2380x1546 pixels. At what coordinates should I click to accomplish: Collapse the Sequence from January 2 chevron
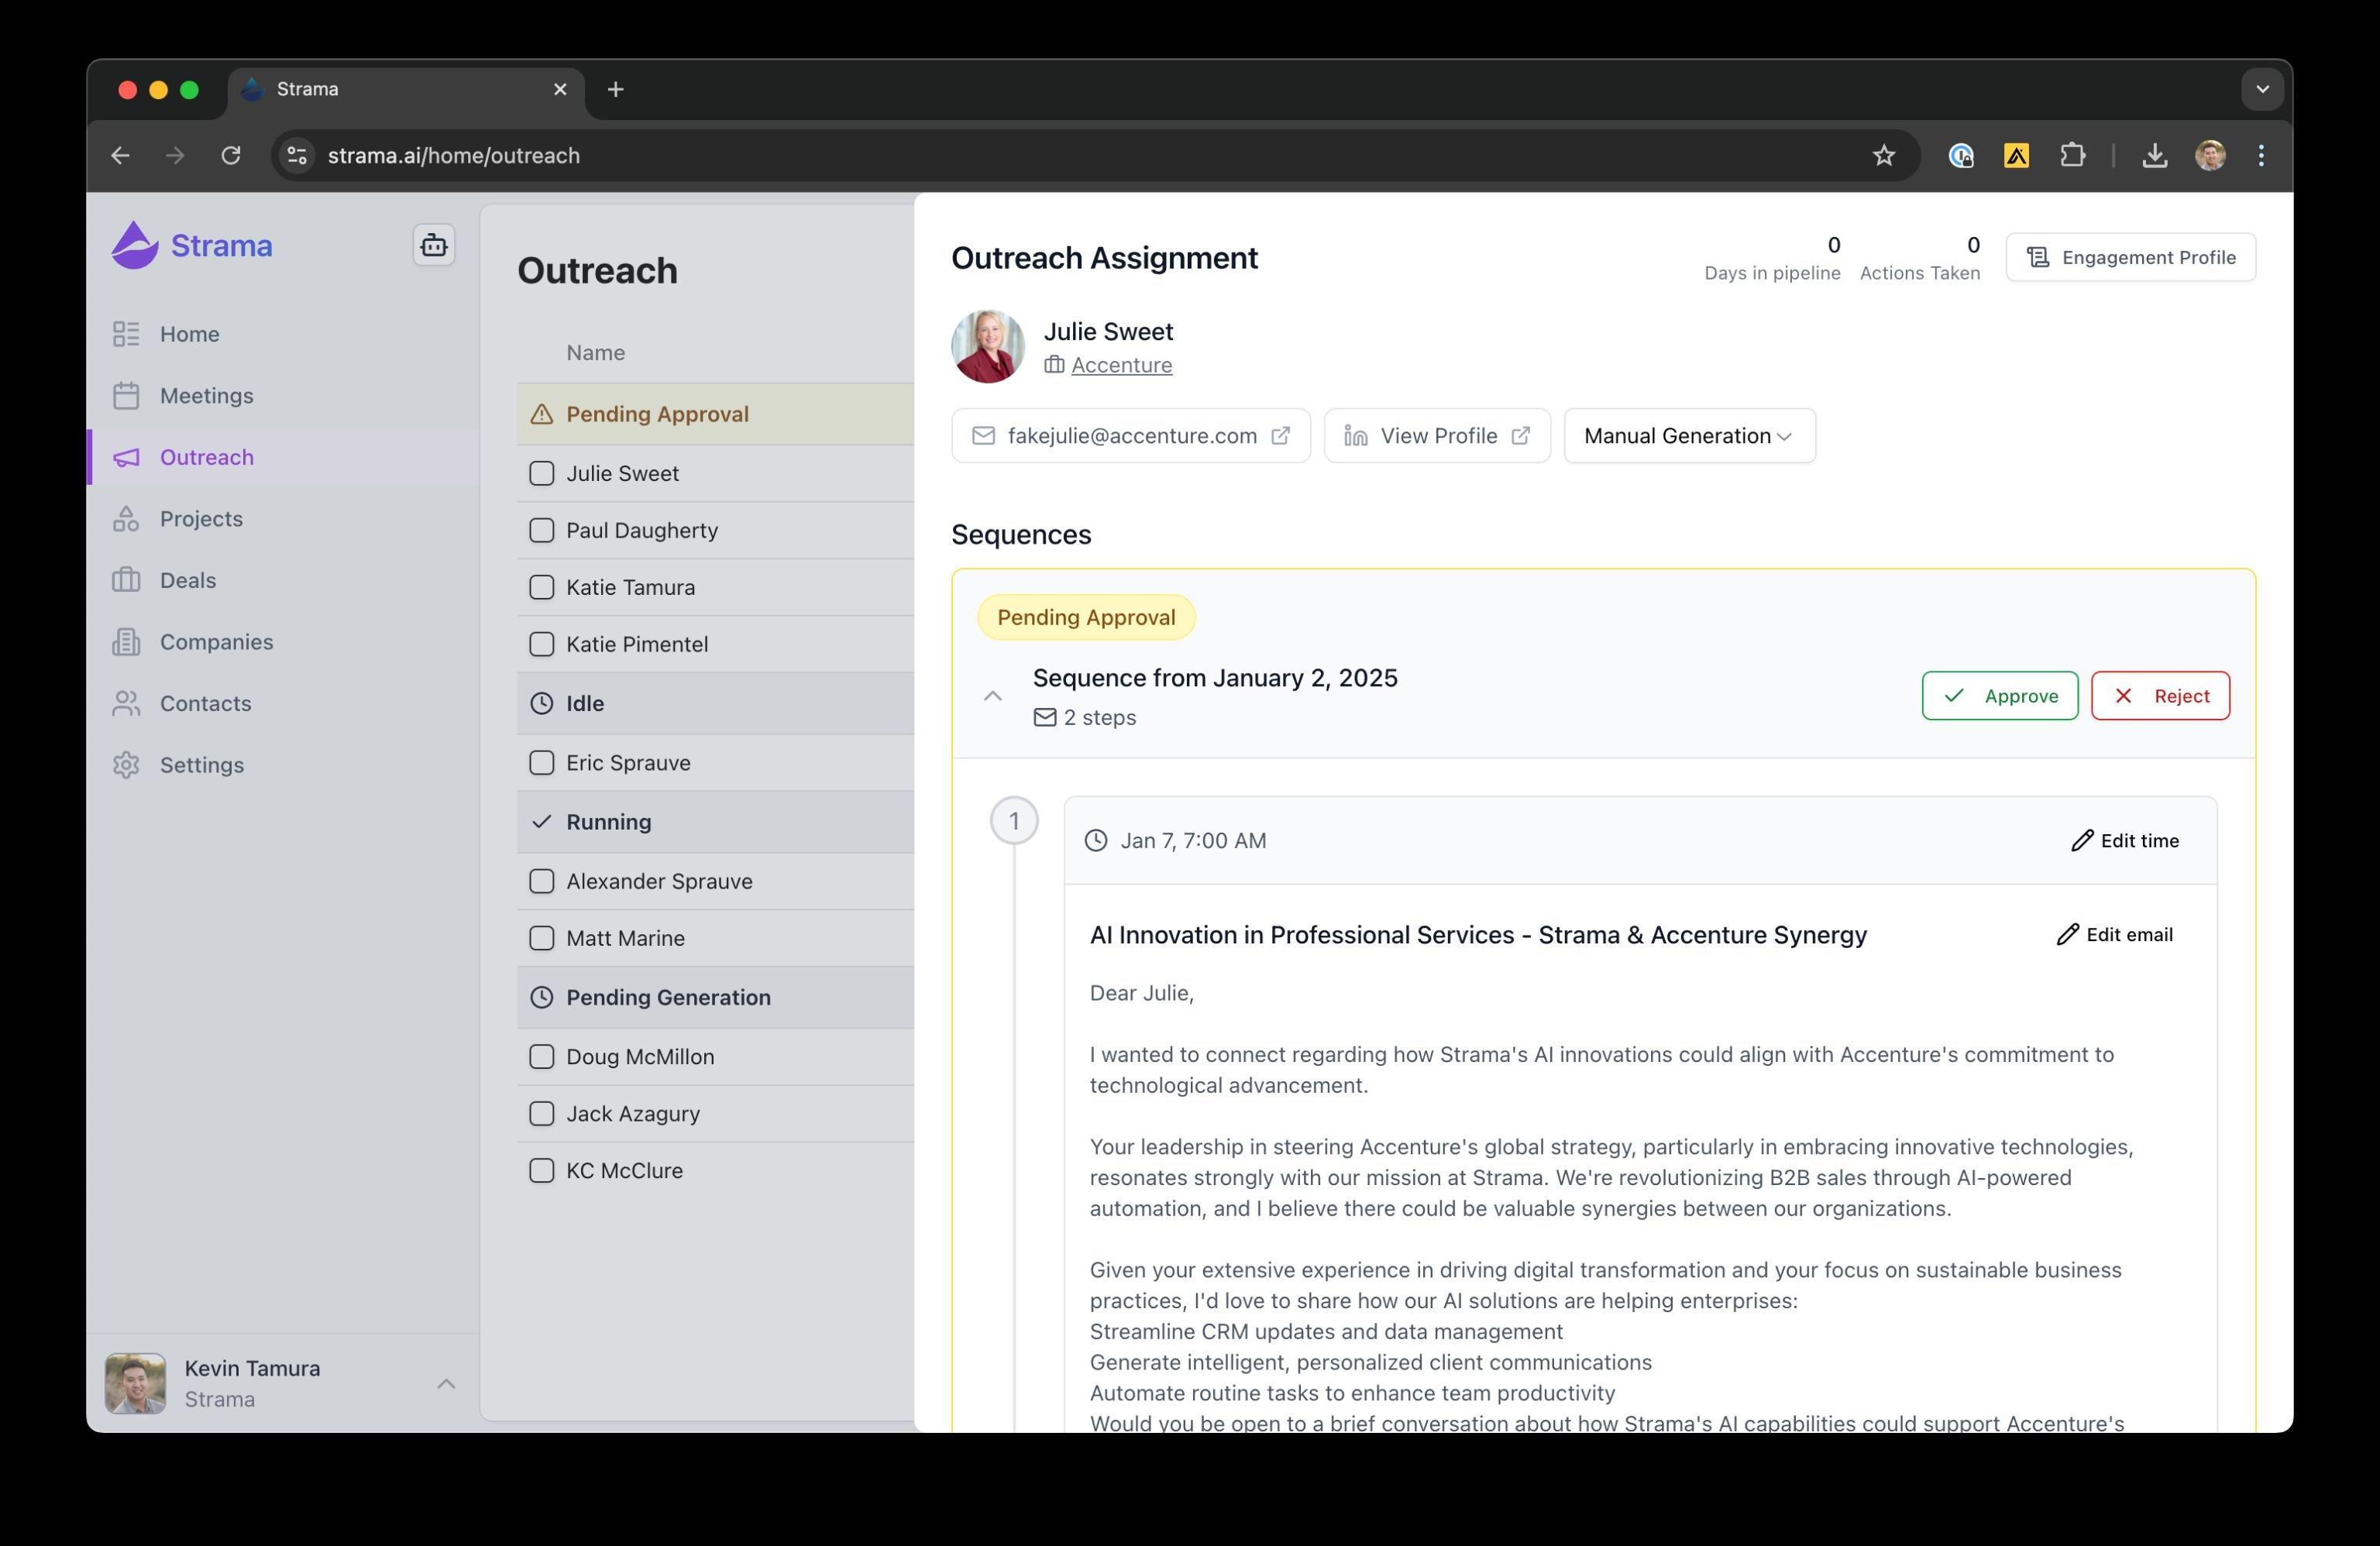[x=992, y=696]
